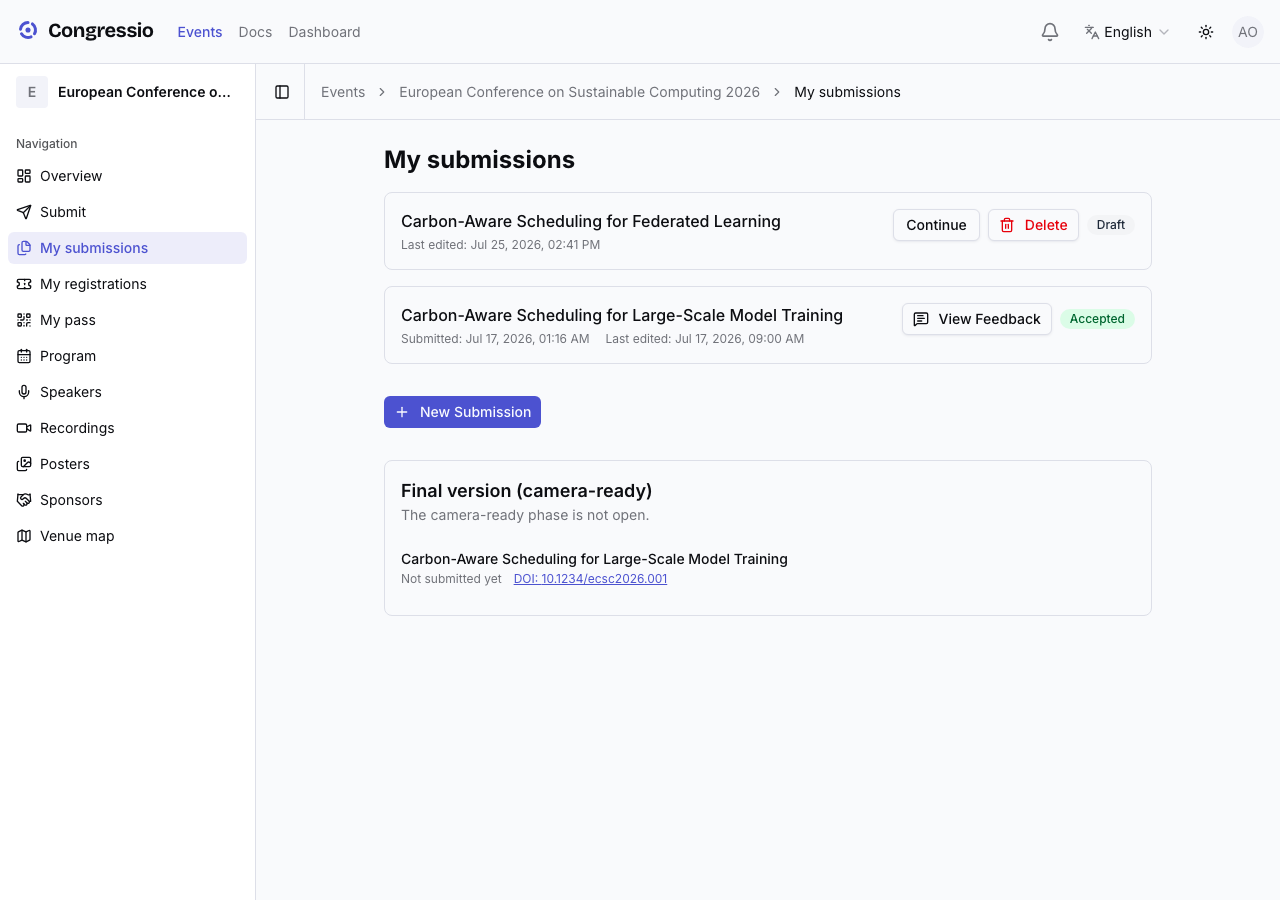Collapse the sidebar panel icon
Screen dimensions: 1280x900
coord(282,92)
